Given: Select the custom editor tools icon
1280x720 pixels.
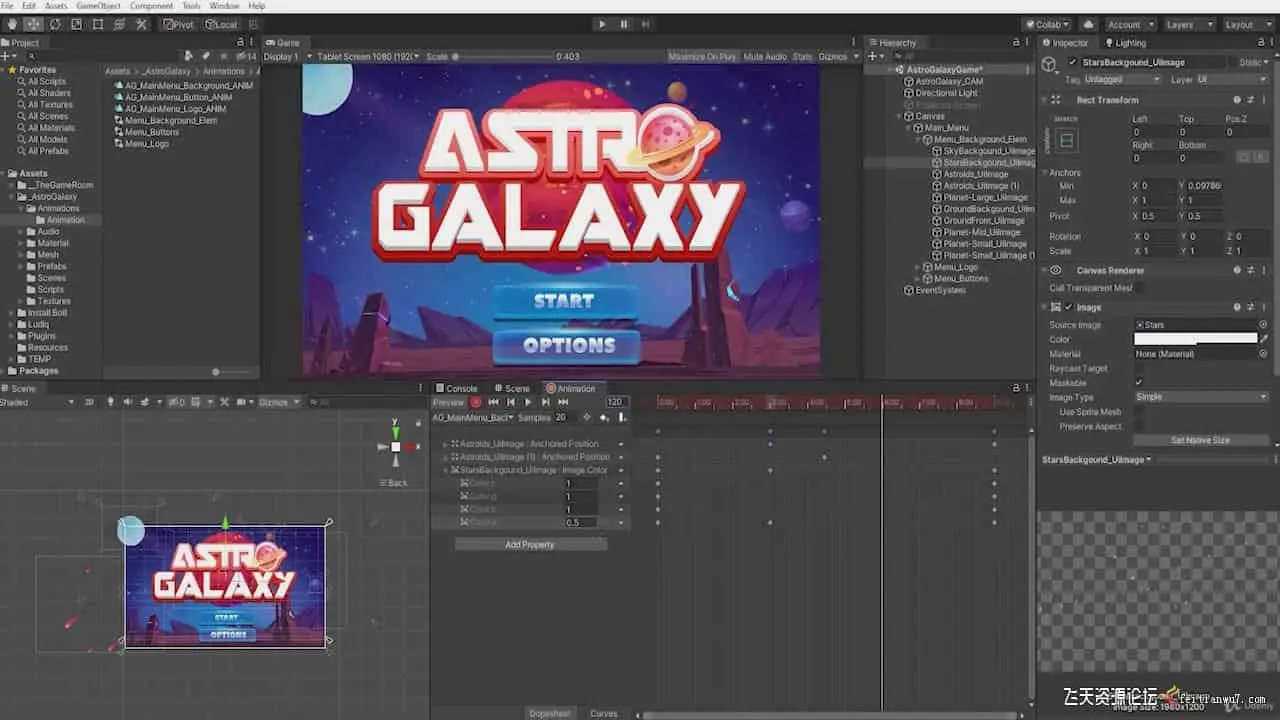Looking at the screenshot, I should coord(141,24).
